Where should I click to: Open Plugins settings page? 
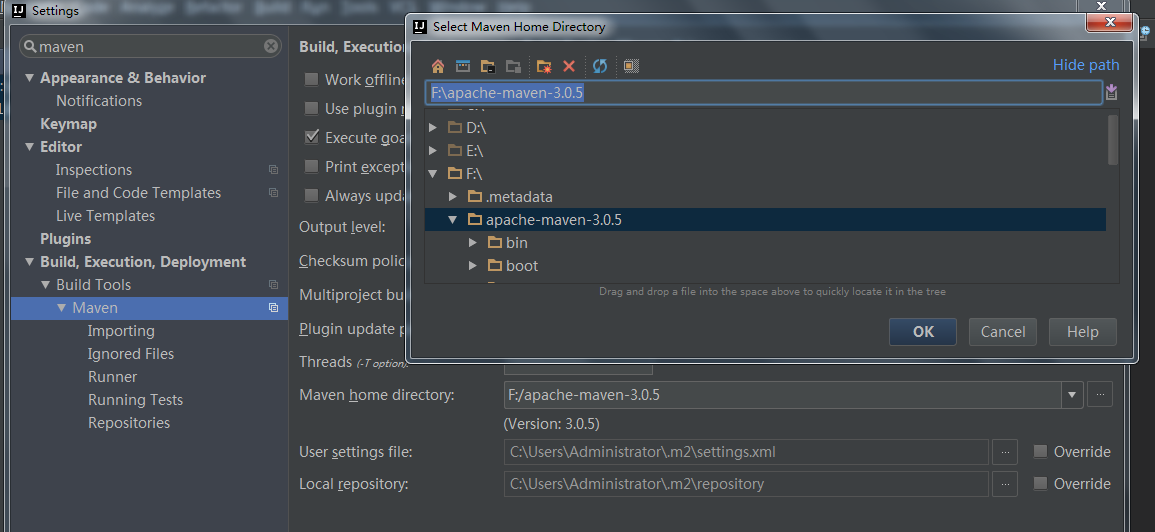(66, 239)
